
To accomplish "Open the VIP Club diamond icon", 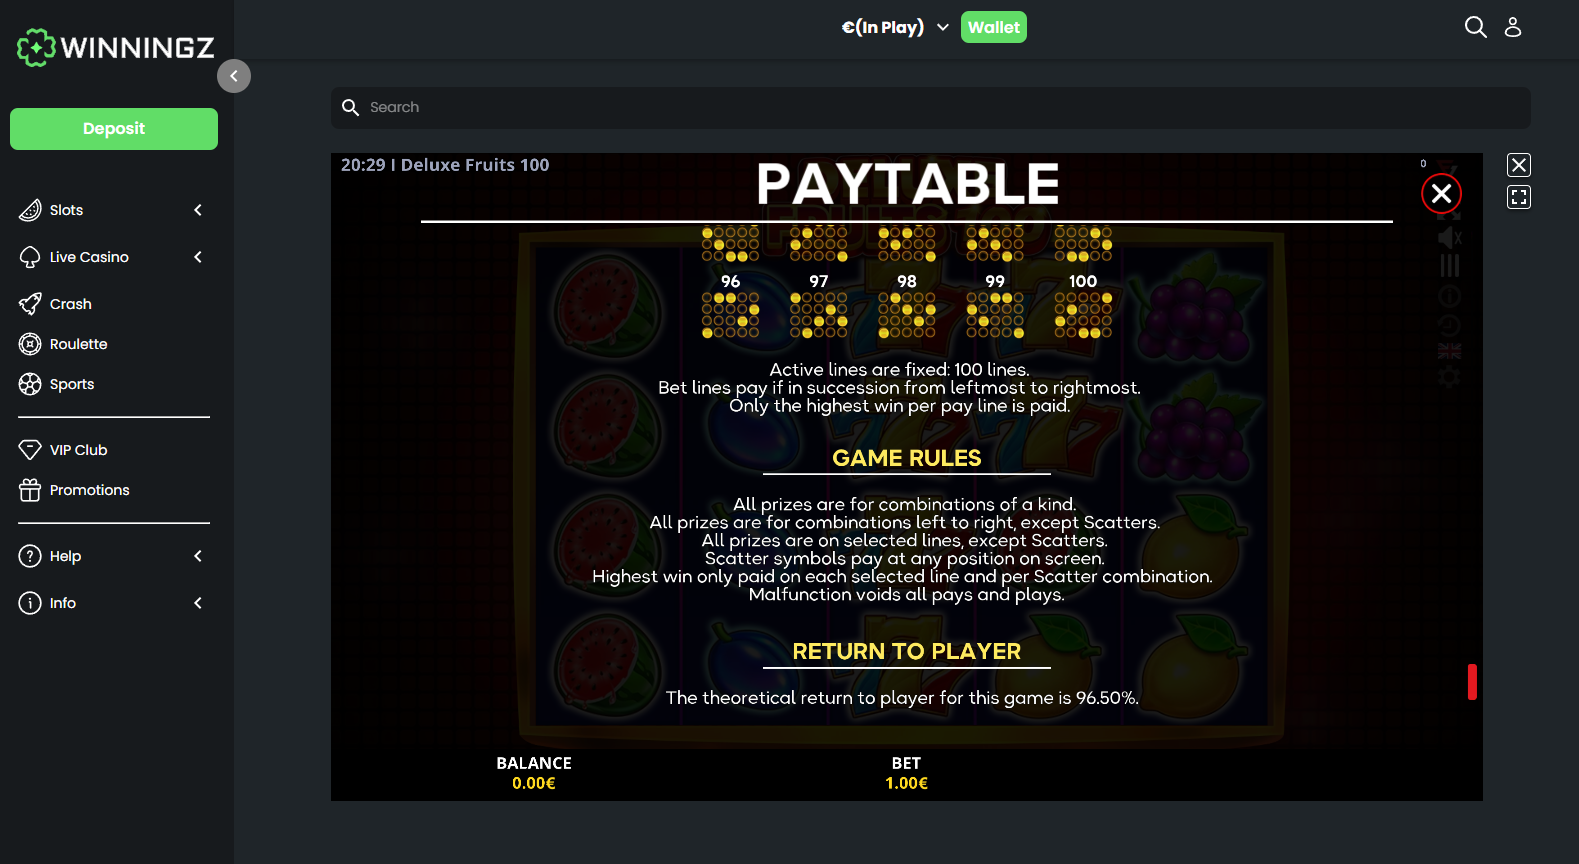I will point(30,450).
